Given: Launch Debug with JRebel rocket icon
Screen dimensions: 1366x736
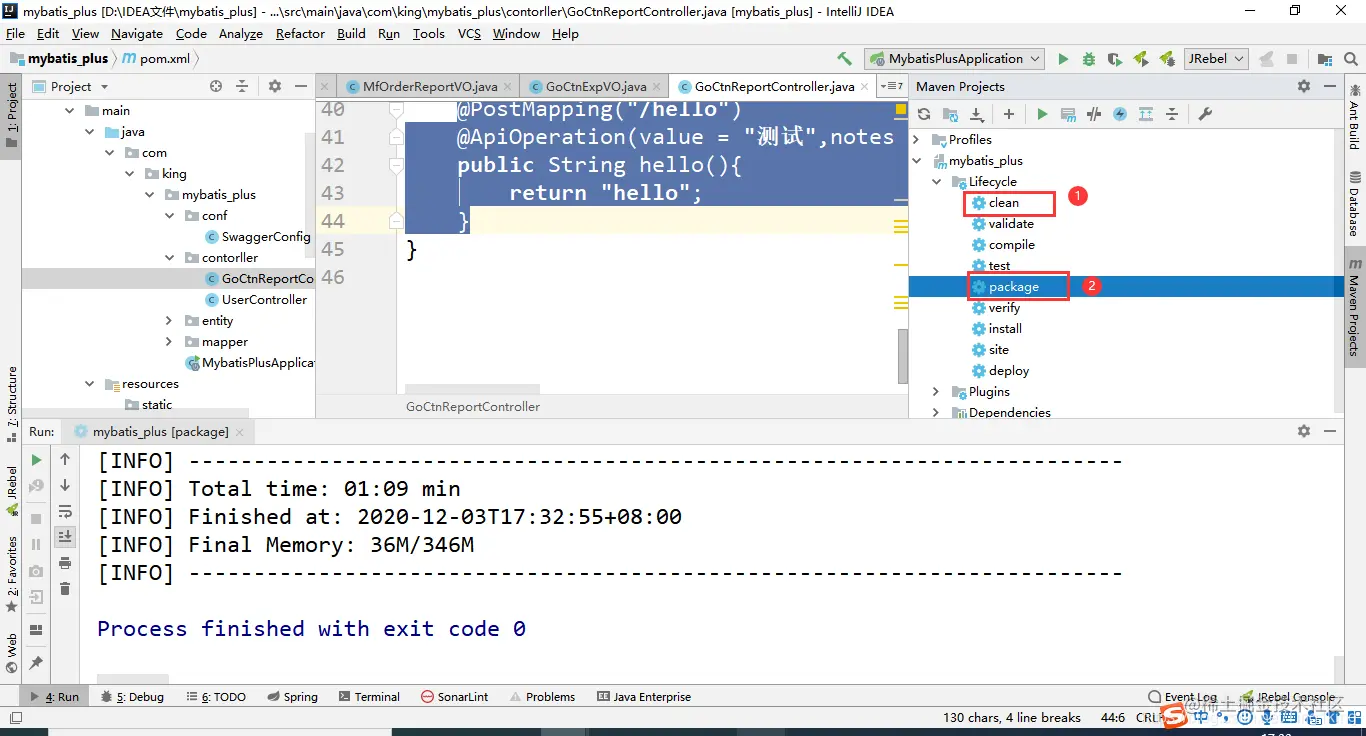Looking at the screenshot, I should pyautogui.click(x=1166, y=59).
